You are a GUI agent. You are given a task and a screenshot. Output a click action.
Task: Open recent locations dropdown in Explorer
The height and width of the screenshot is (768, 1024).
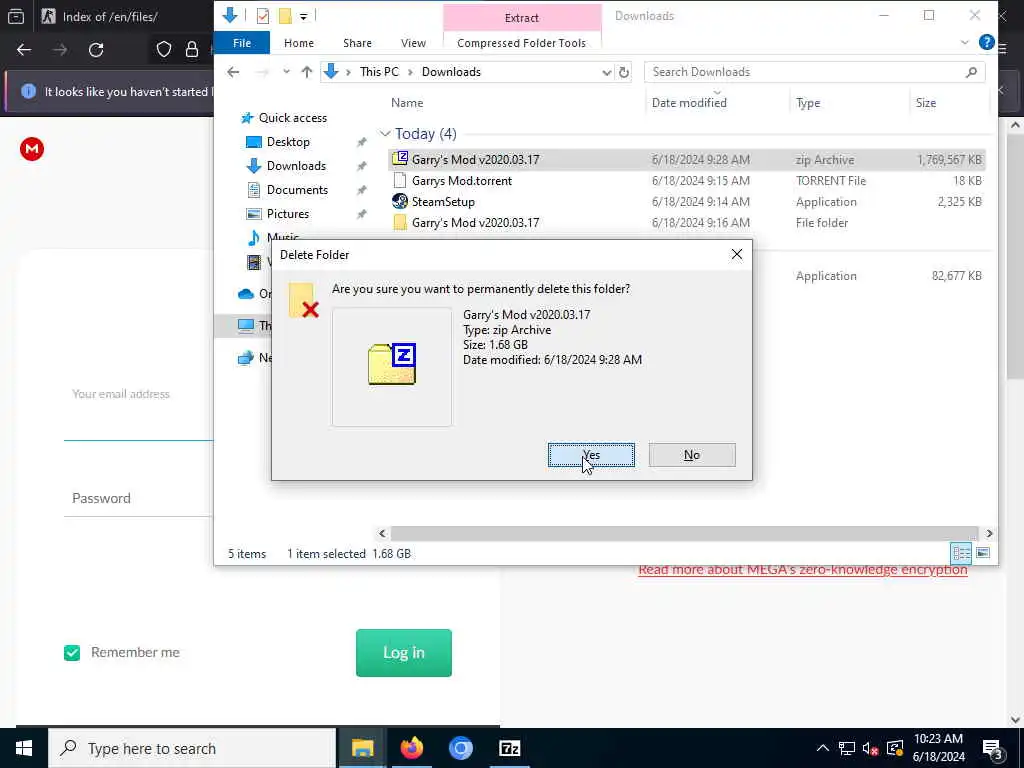click(286, 72)
